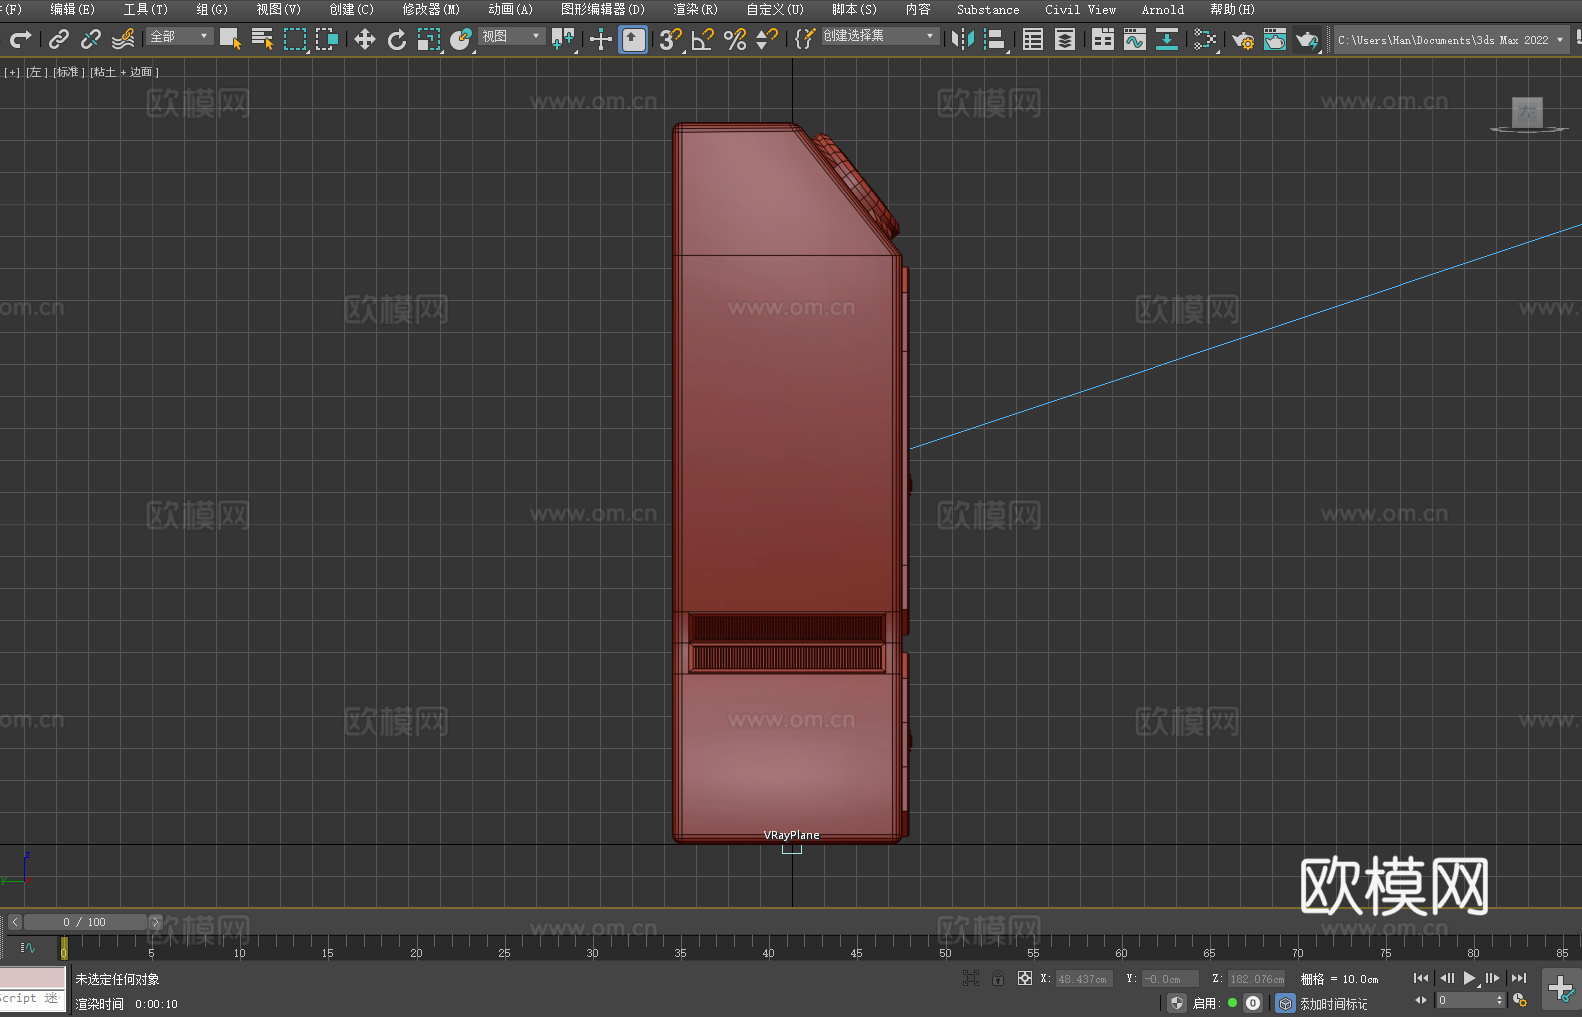This screenshot has width=1582, height=1017.
Task: Click the Use Pivot Point Center icon
Action: (x=563, y=39)
